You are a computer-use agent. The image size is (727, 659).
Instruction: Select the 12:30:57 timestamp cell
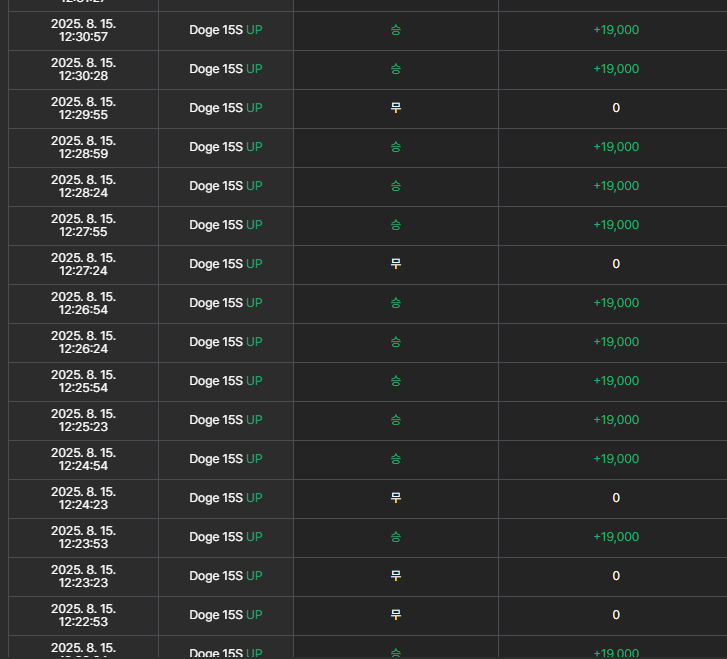pyautogui.click(x=83, y=31)
